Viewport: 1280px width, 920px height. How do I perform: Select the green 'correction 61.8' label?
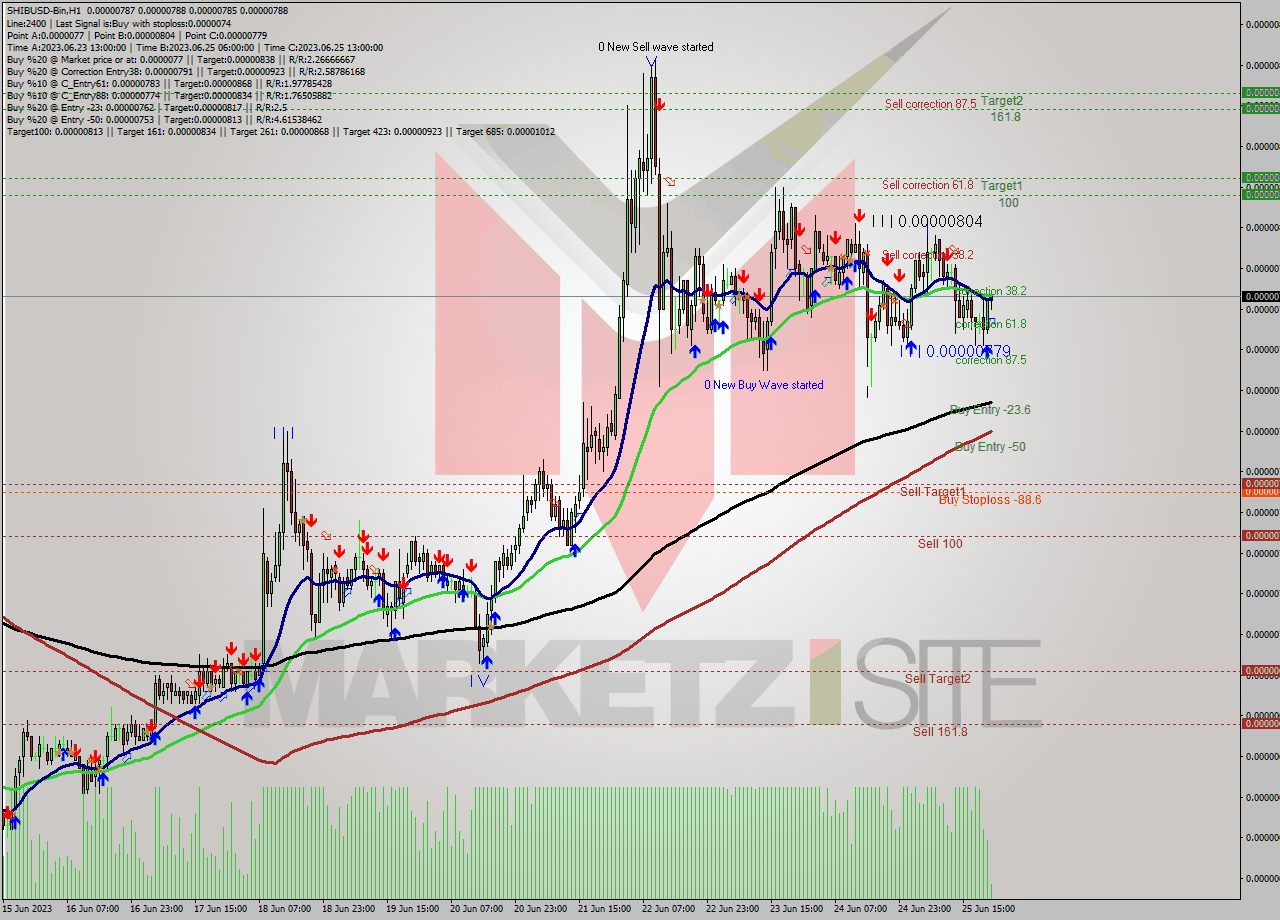[990, 324]
